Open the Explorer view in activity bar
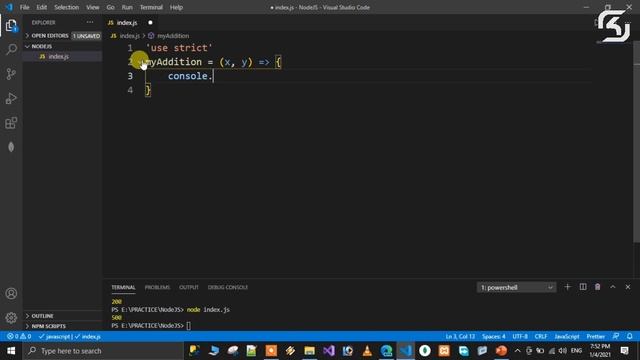The height and width of the screenshot is (360, 640). pos(11,26)
